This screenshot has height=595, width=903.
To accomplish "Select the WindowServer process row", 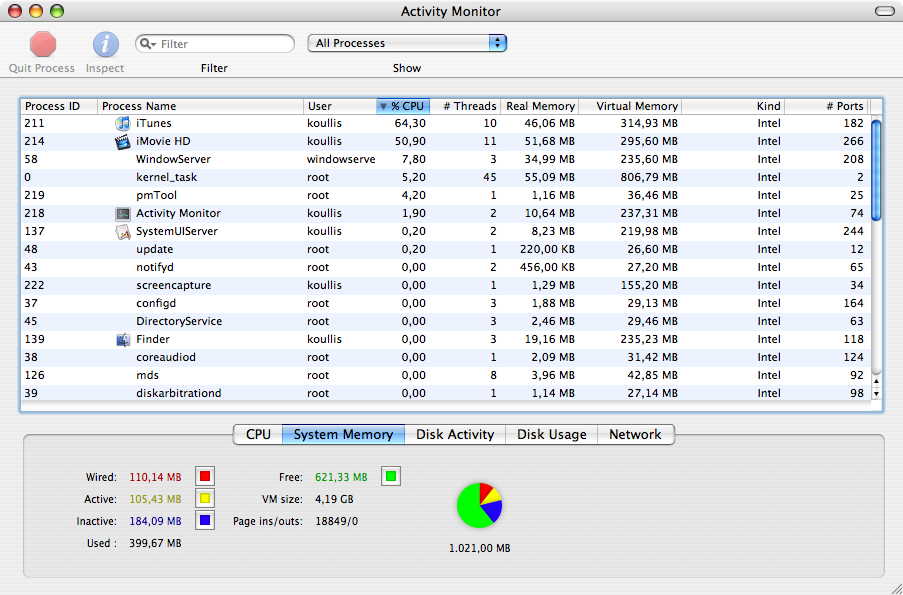I will tap(445, 160).
